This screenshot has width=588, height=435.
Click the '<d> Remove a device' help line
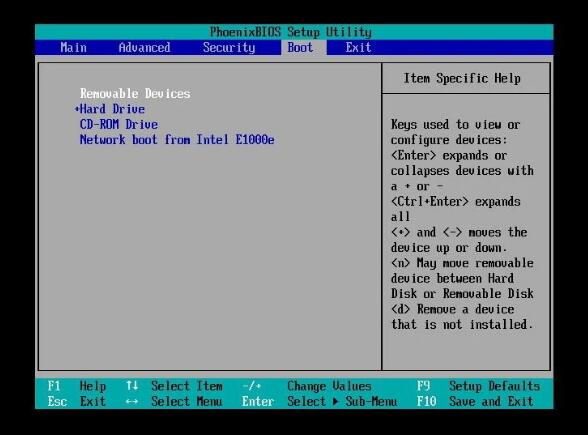[452, 309]
